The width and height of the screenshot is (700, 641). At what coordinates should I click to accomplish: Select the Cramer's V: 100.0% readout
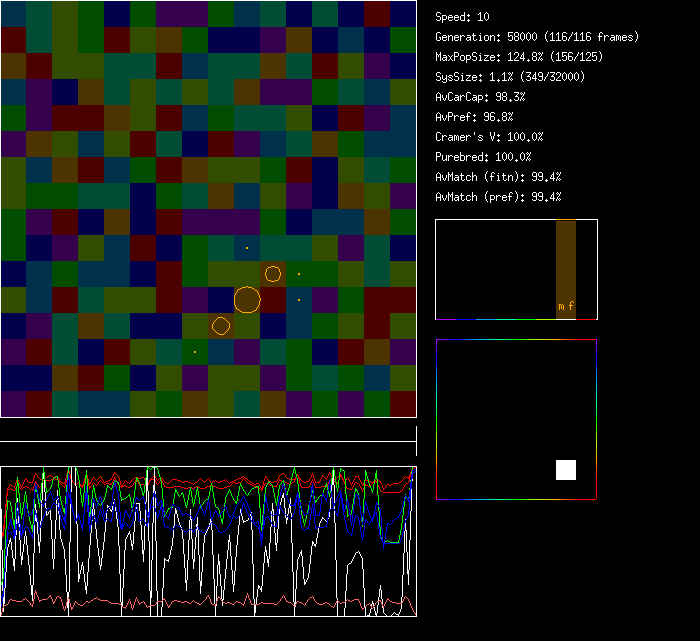pos(489,137)
